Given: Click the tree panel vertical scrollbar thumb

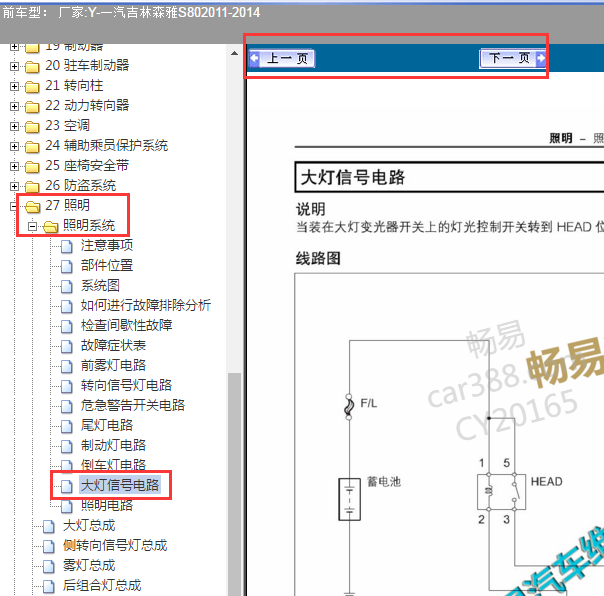Looking at the screenshot, I should [234, 484].
